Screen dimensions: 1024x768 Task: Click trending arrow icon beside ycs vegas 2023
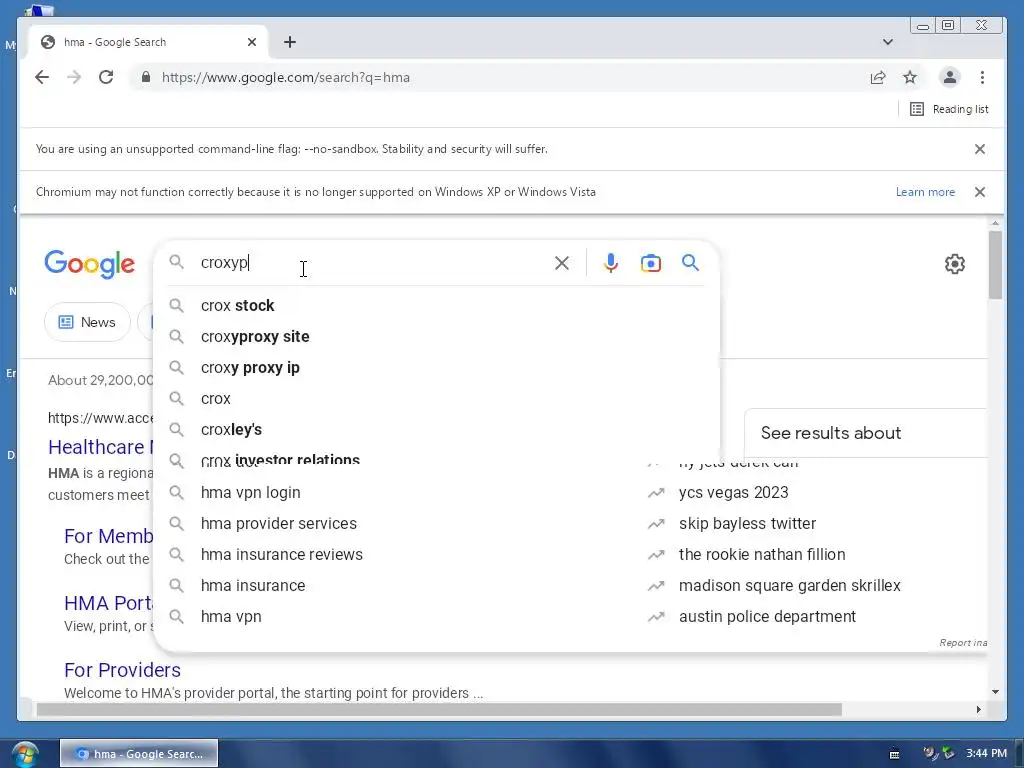tap(656, 493)
